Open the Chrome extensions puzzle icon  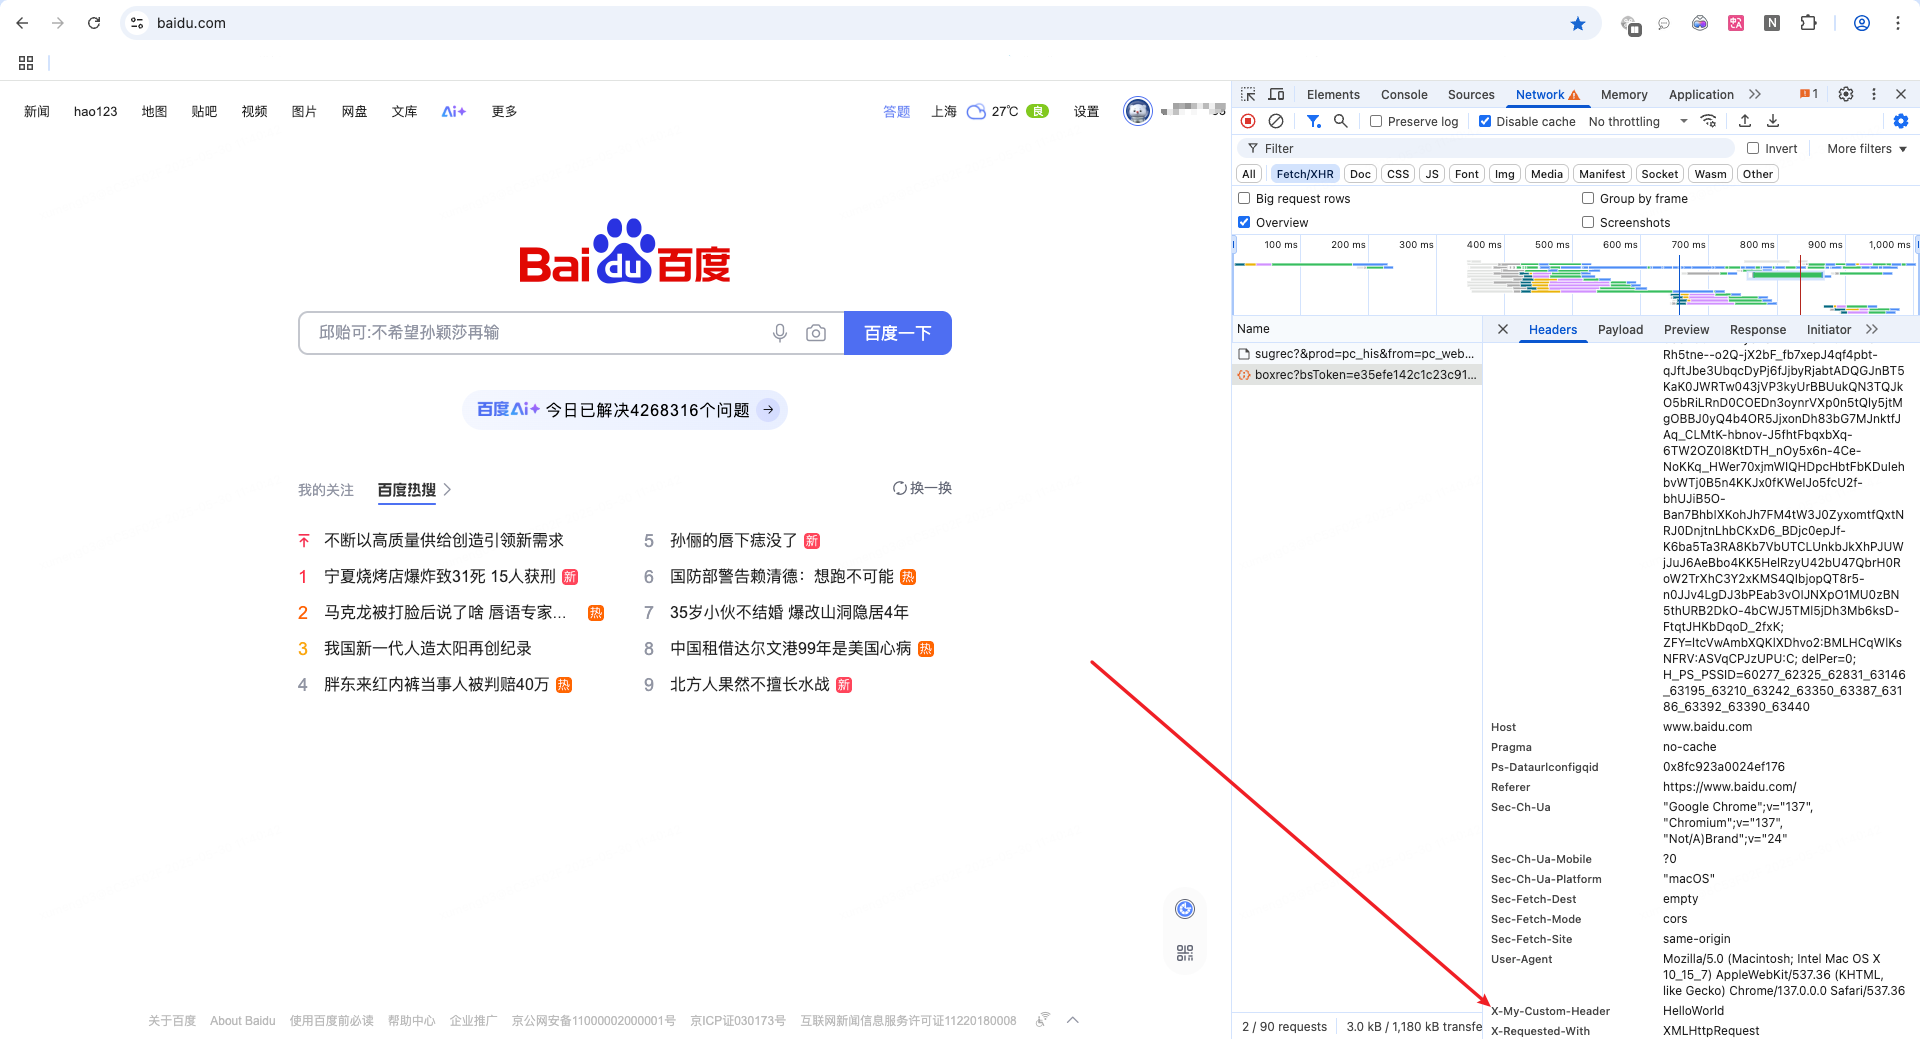coord(1808,23)
